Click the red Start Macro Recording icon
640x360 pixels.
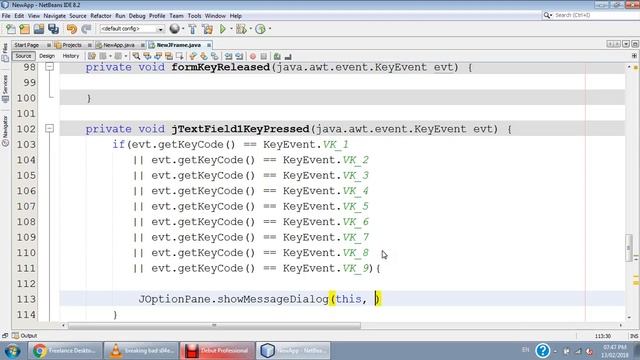[253, 56]
